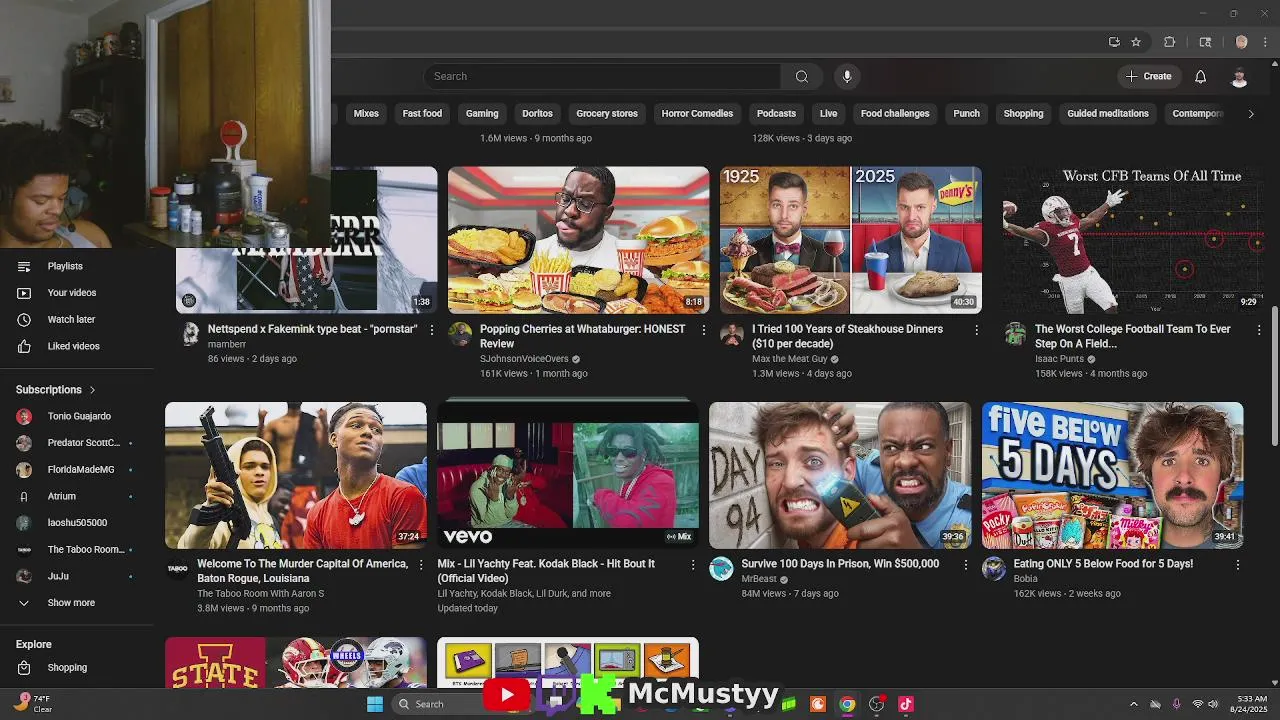
Task: Open Chrome extensions puzzle icon
Action: pos(1169,42)
